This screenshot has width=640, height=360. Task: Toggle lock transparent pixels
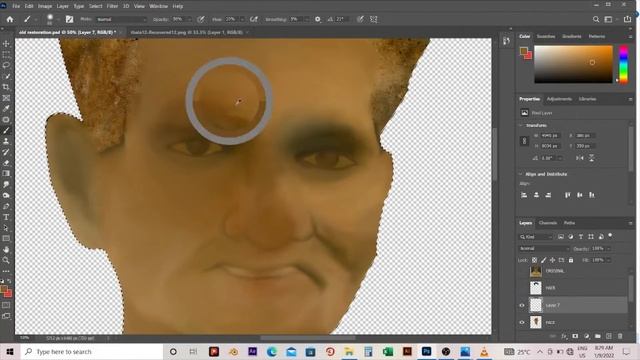(534, 260)
